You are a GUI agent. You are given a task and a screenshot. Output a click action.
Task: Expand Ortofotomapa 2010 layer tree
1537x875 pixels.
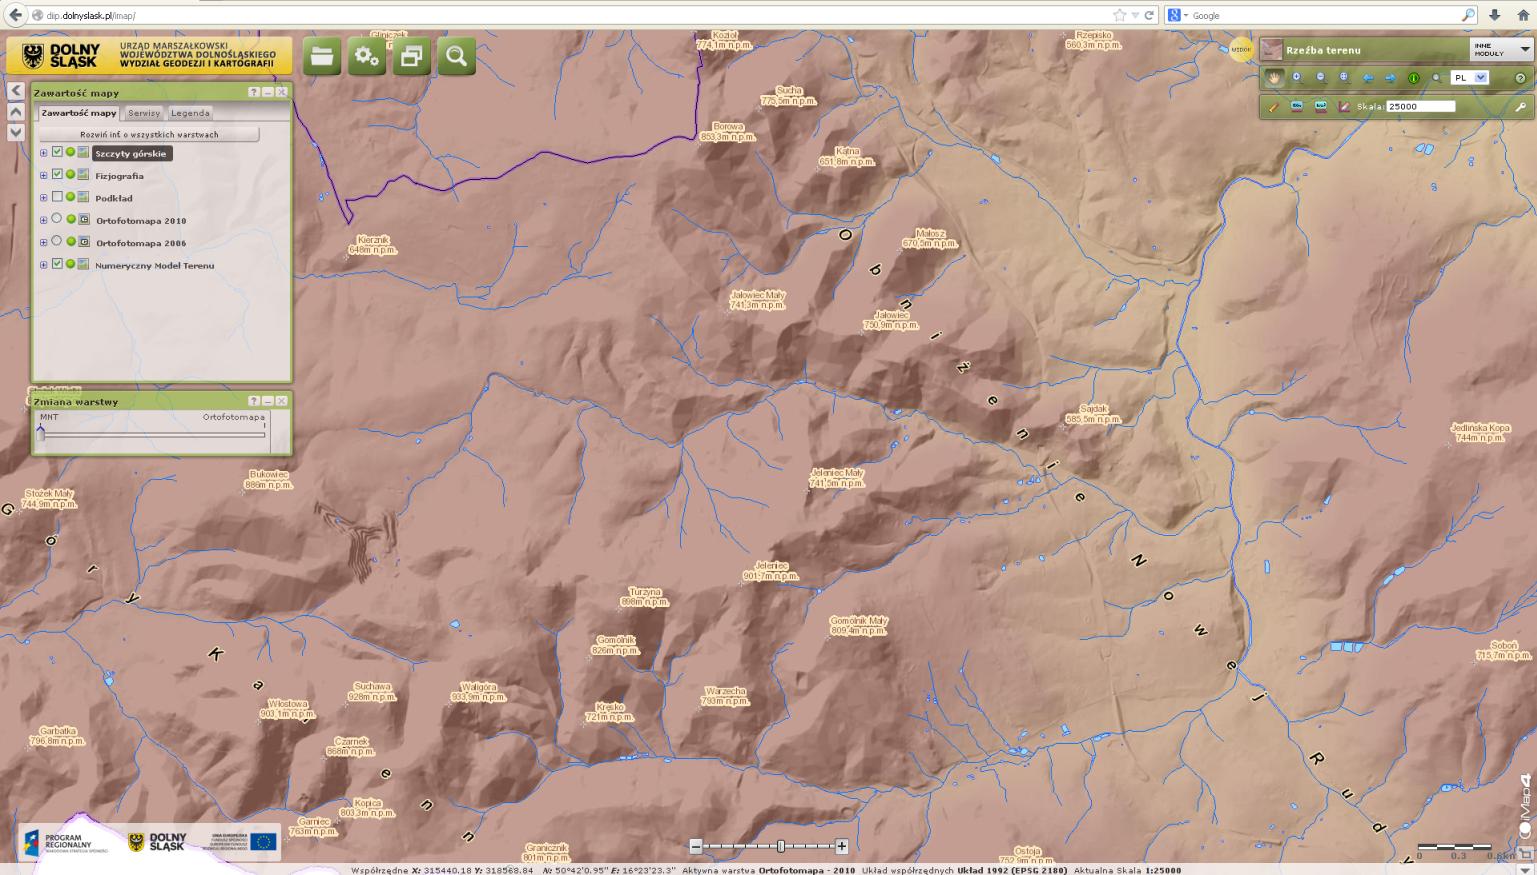coord(43,220)
